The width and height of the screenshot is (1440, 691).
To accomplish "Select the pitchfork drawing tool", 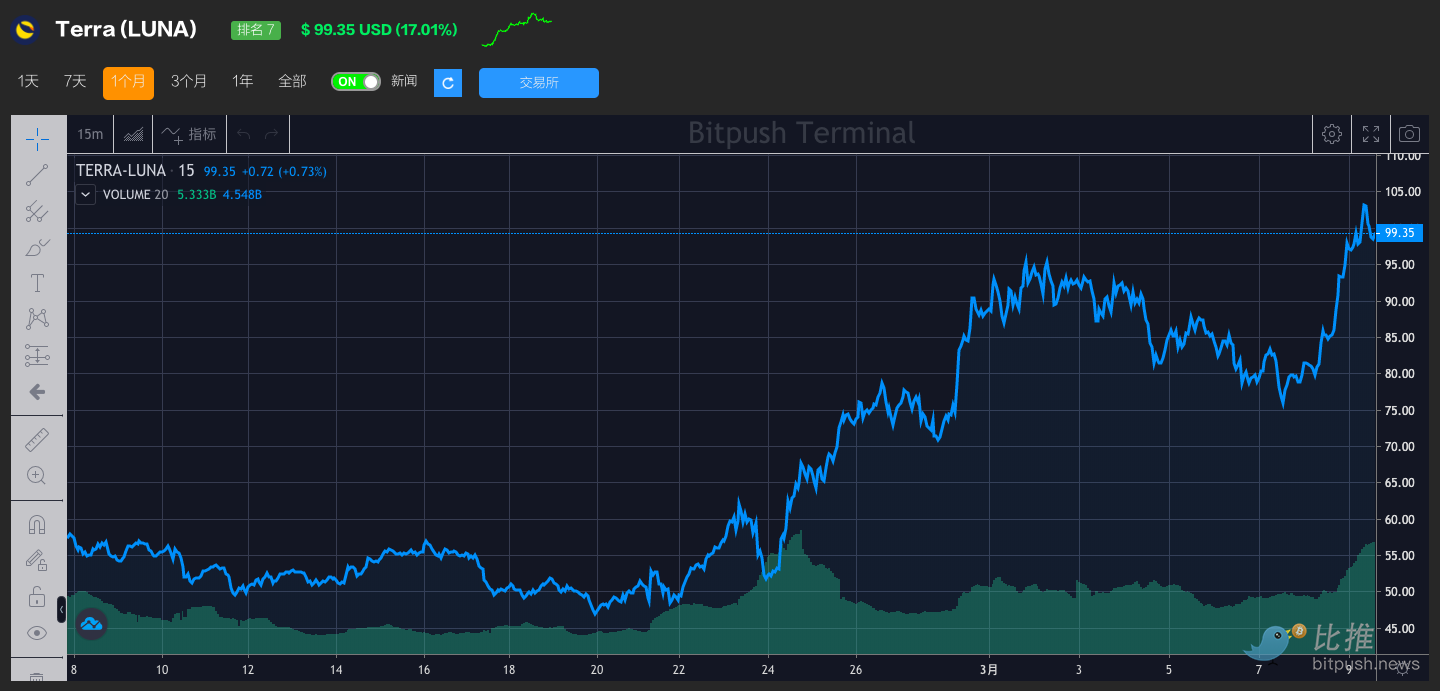I will point(37,211).
